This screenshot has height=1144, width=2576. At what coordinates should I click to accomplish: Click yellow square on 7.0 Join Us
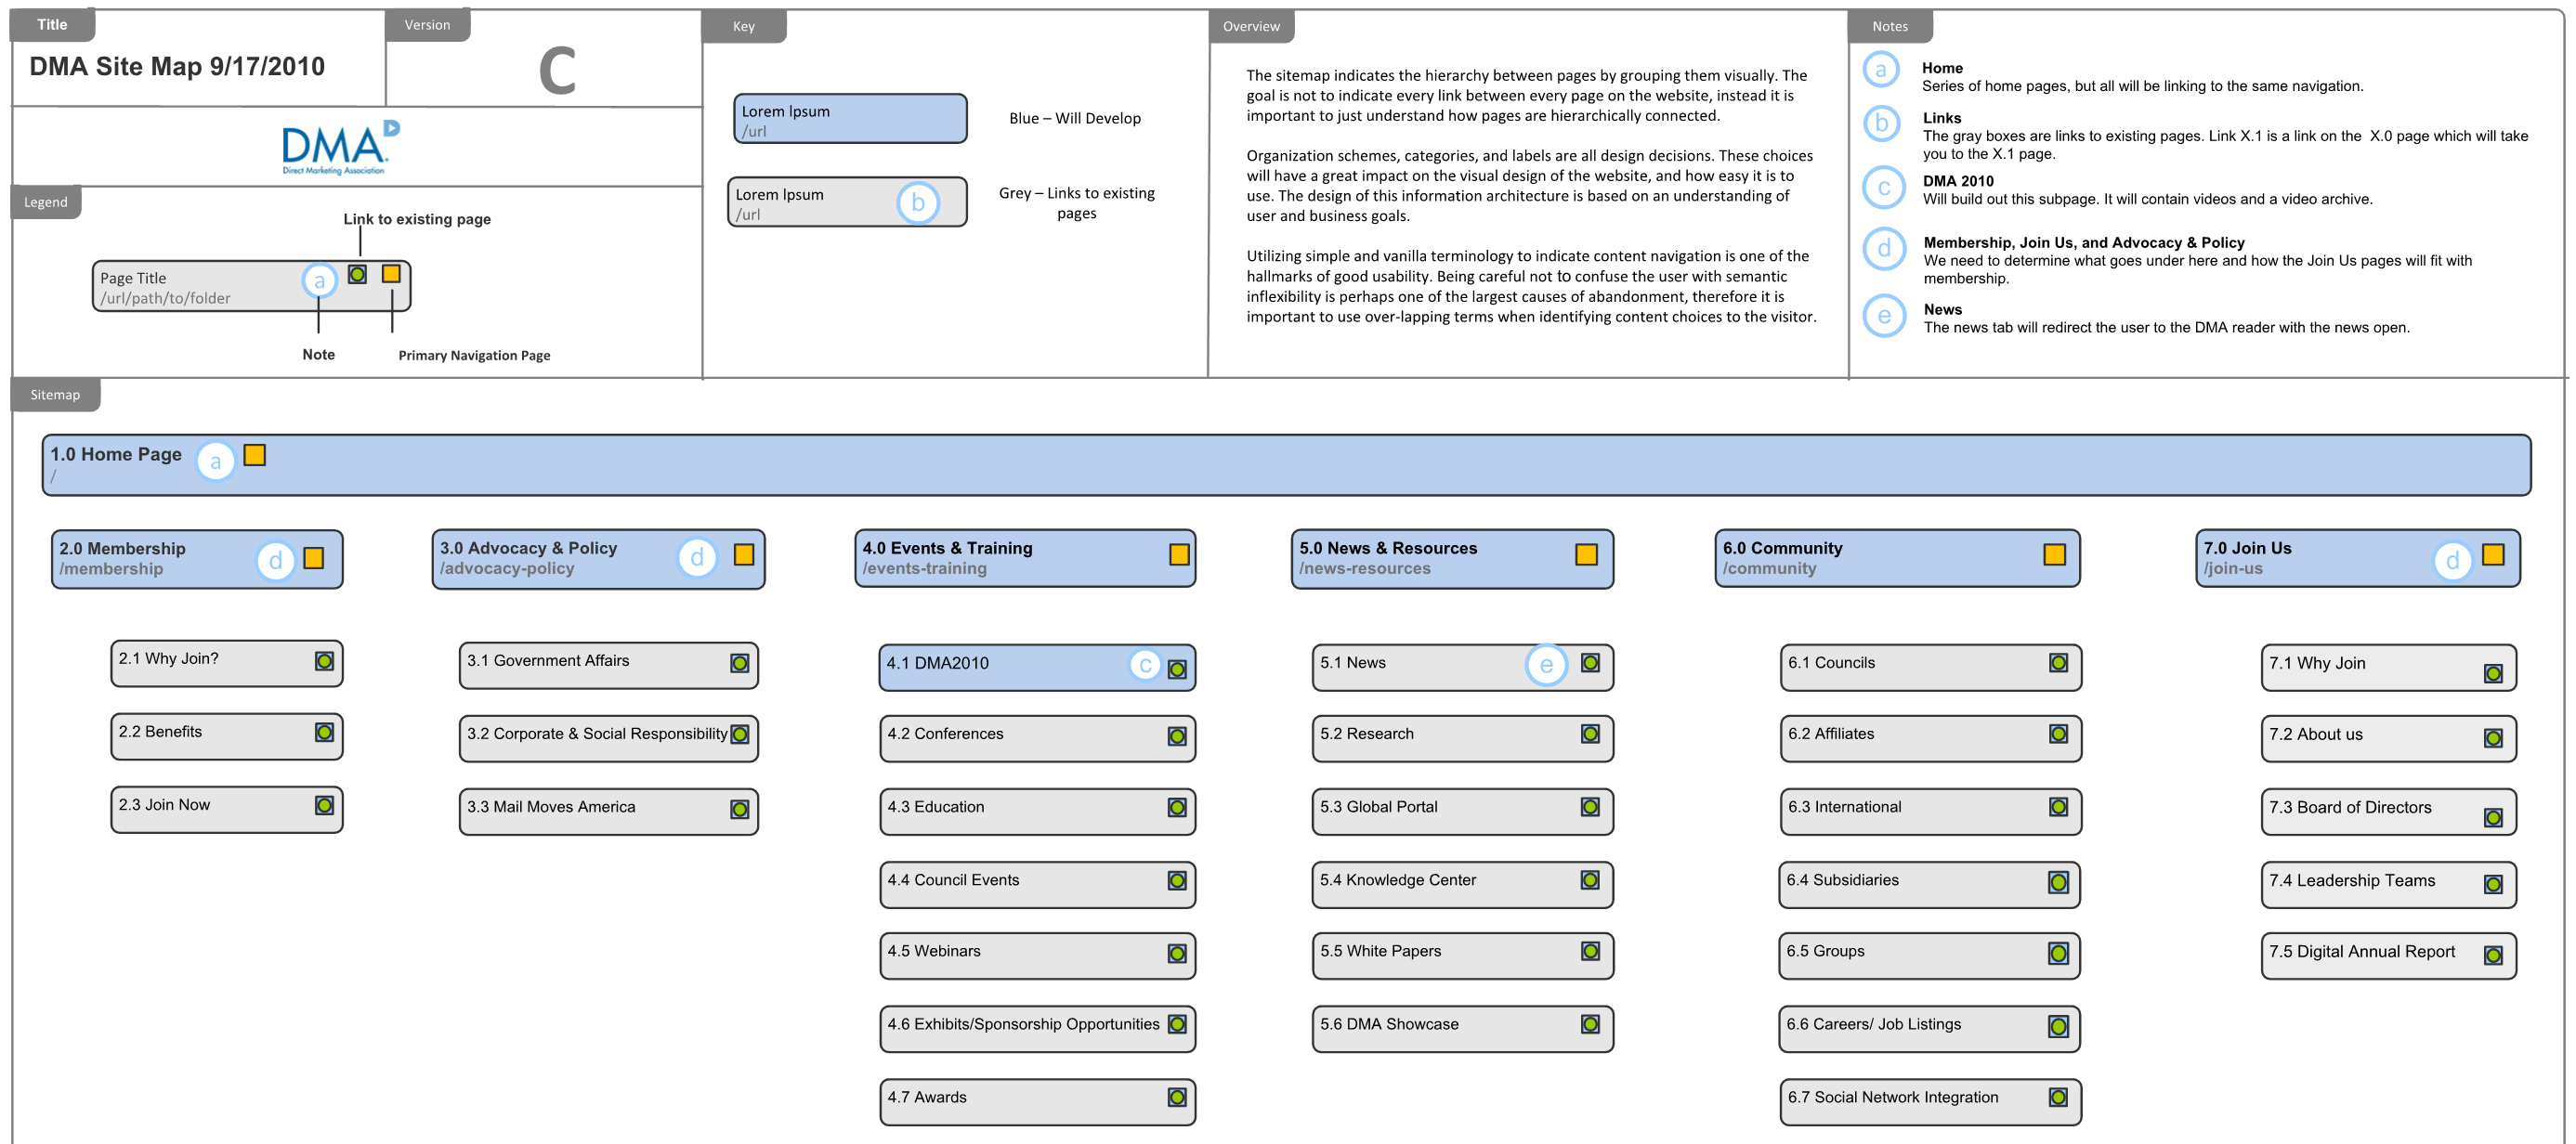[x=2493, y=555]
